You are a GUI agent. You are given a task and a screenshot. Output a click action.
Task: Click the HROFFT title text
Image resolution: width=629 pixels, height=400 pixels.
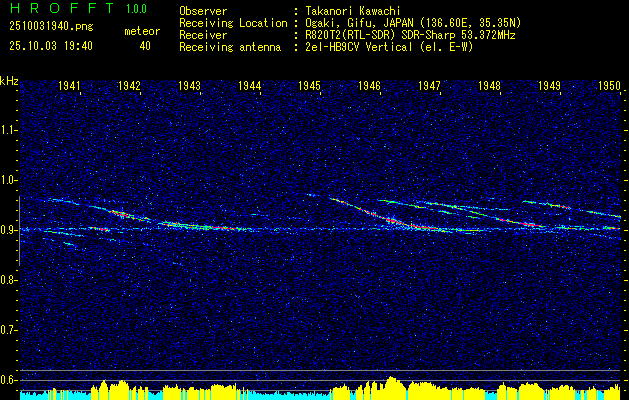[x=63, y=8]
